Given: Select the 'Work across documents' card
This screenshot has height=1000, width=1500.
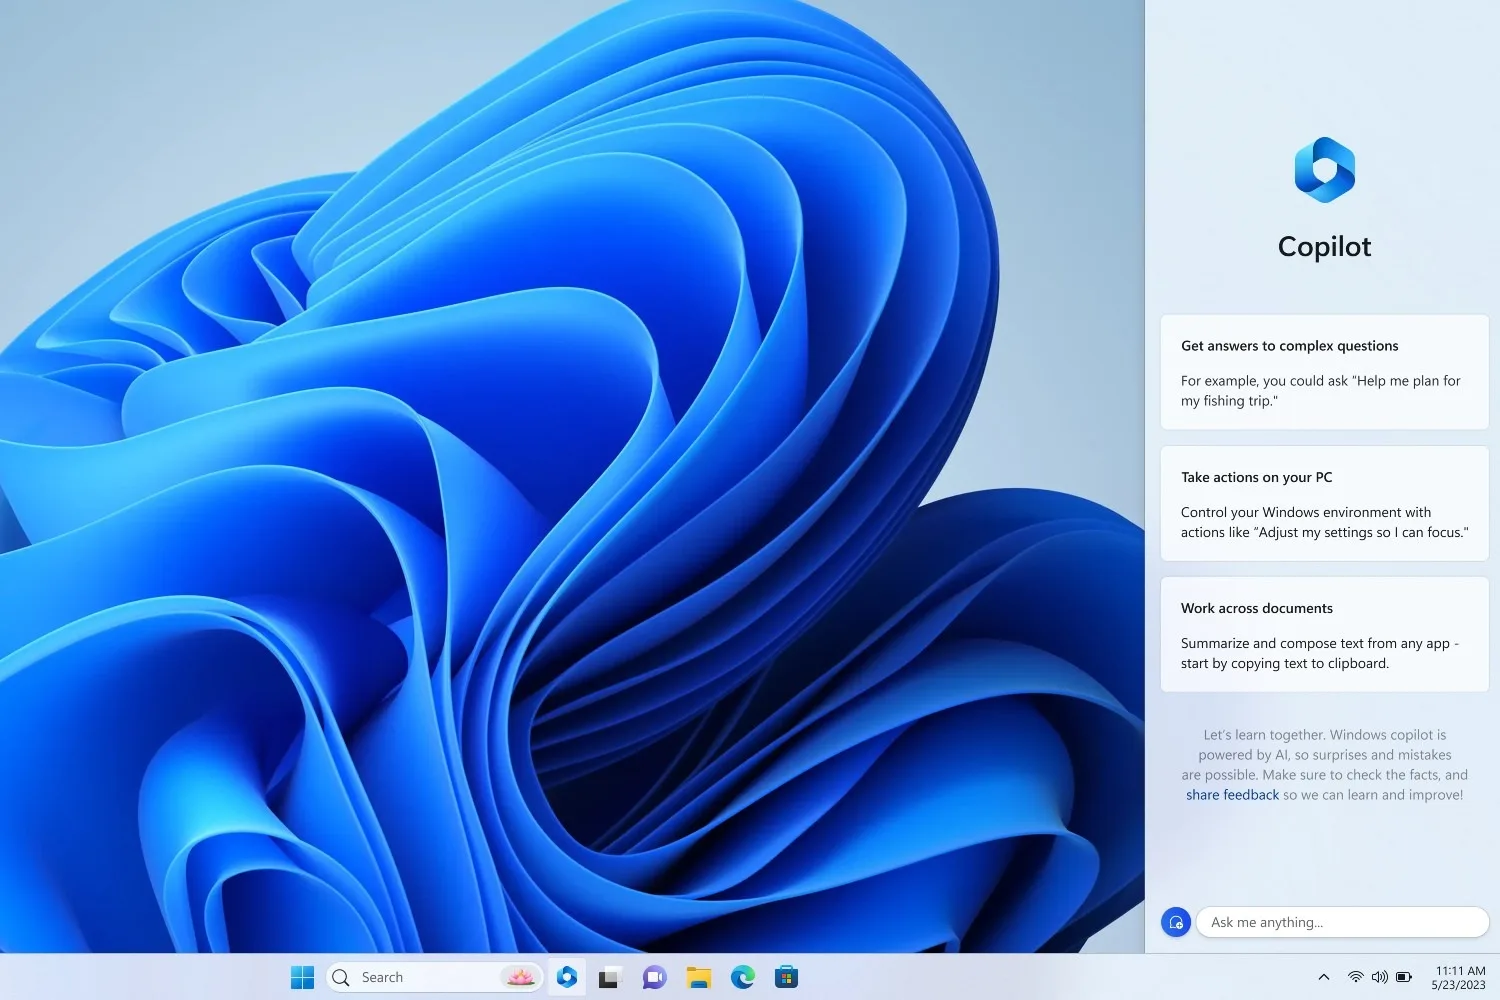Looking at the screenshot, I should click(x=1324, y=634).
